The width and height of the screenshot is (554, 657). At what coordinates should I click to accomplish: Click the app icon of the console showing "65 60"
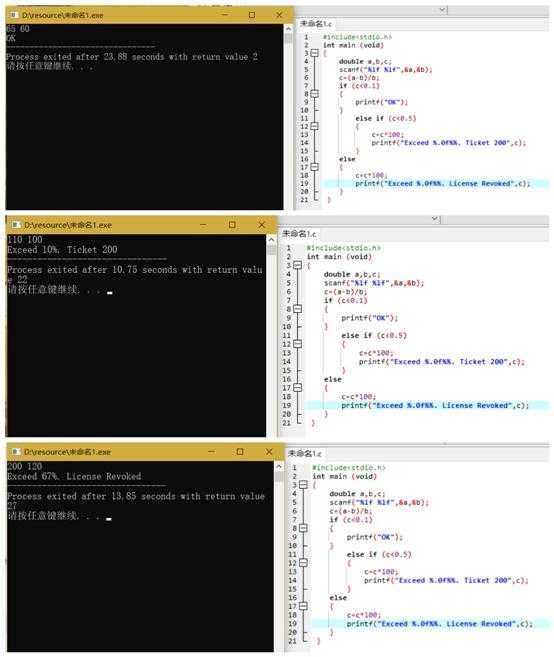(x=15, y=15)
